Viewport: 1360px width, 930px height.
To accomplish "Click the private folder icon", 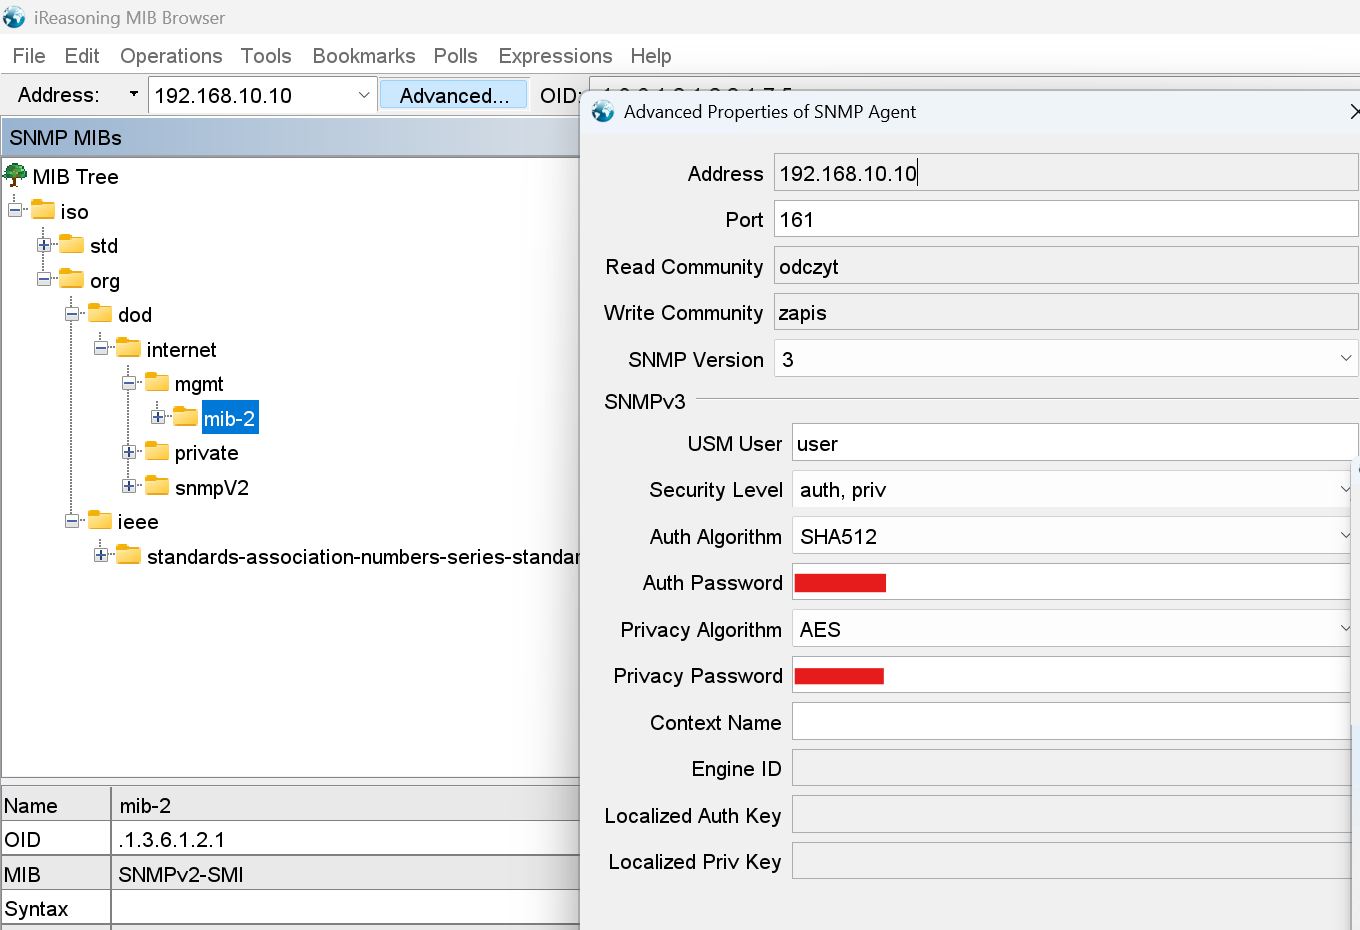I will pyautogui.click(x=157, y=451).
